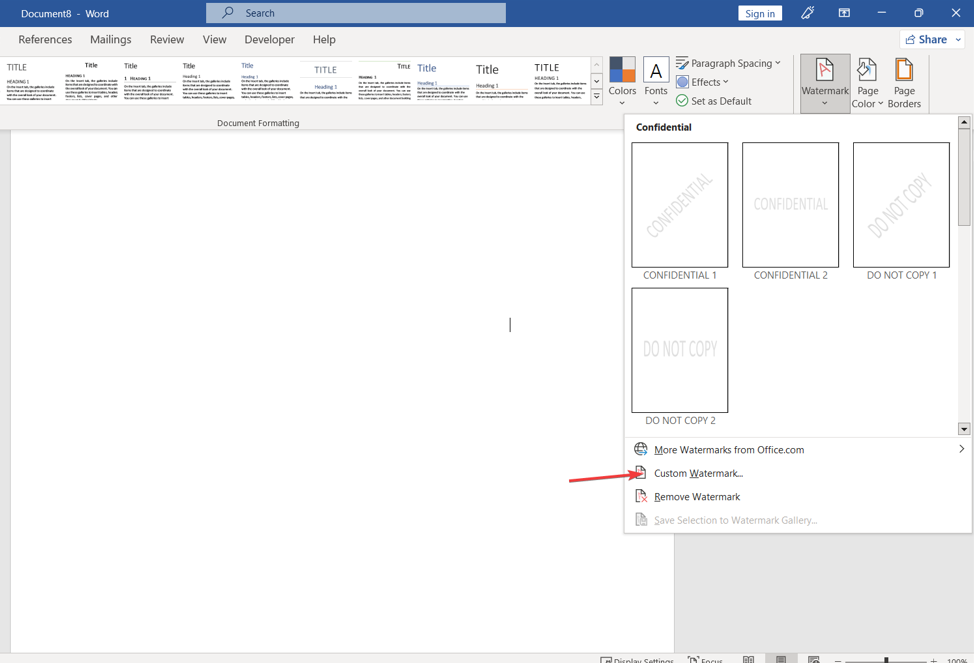Click the Custom Watermark page icon
Viewport: 974px width, 663px height.
point(640,473)
